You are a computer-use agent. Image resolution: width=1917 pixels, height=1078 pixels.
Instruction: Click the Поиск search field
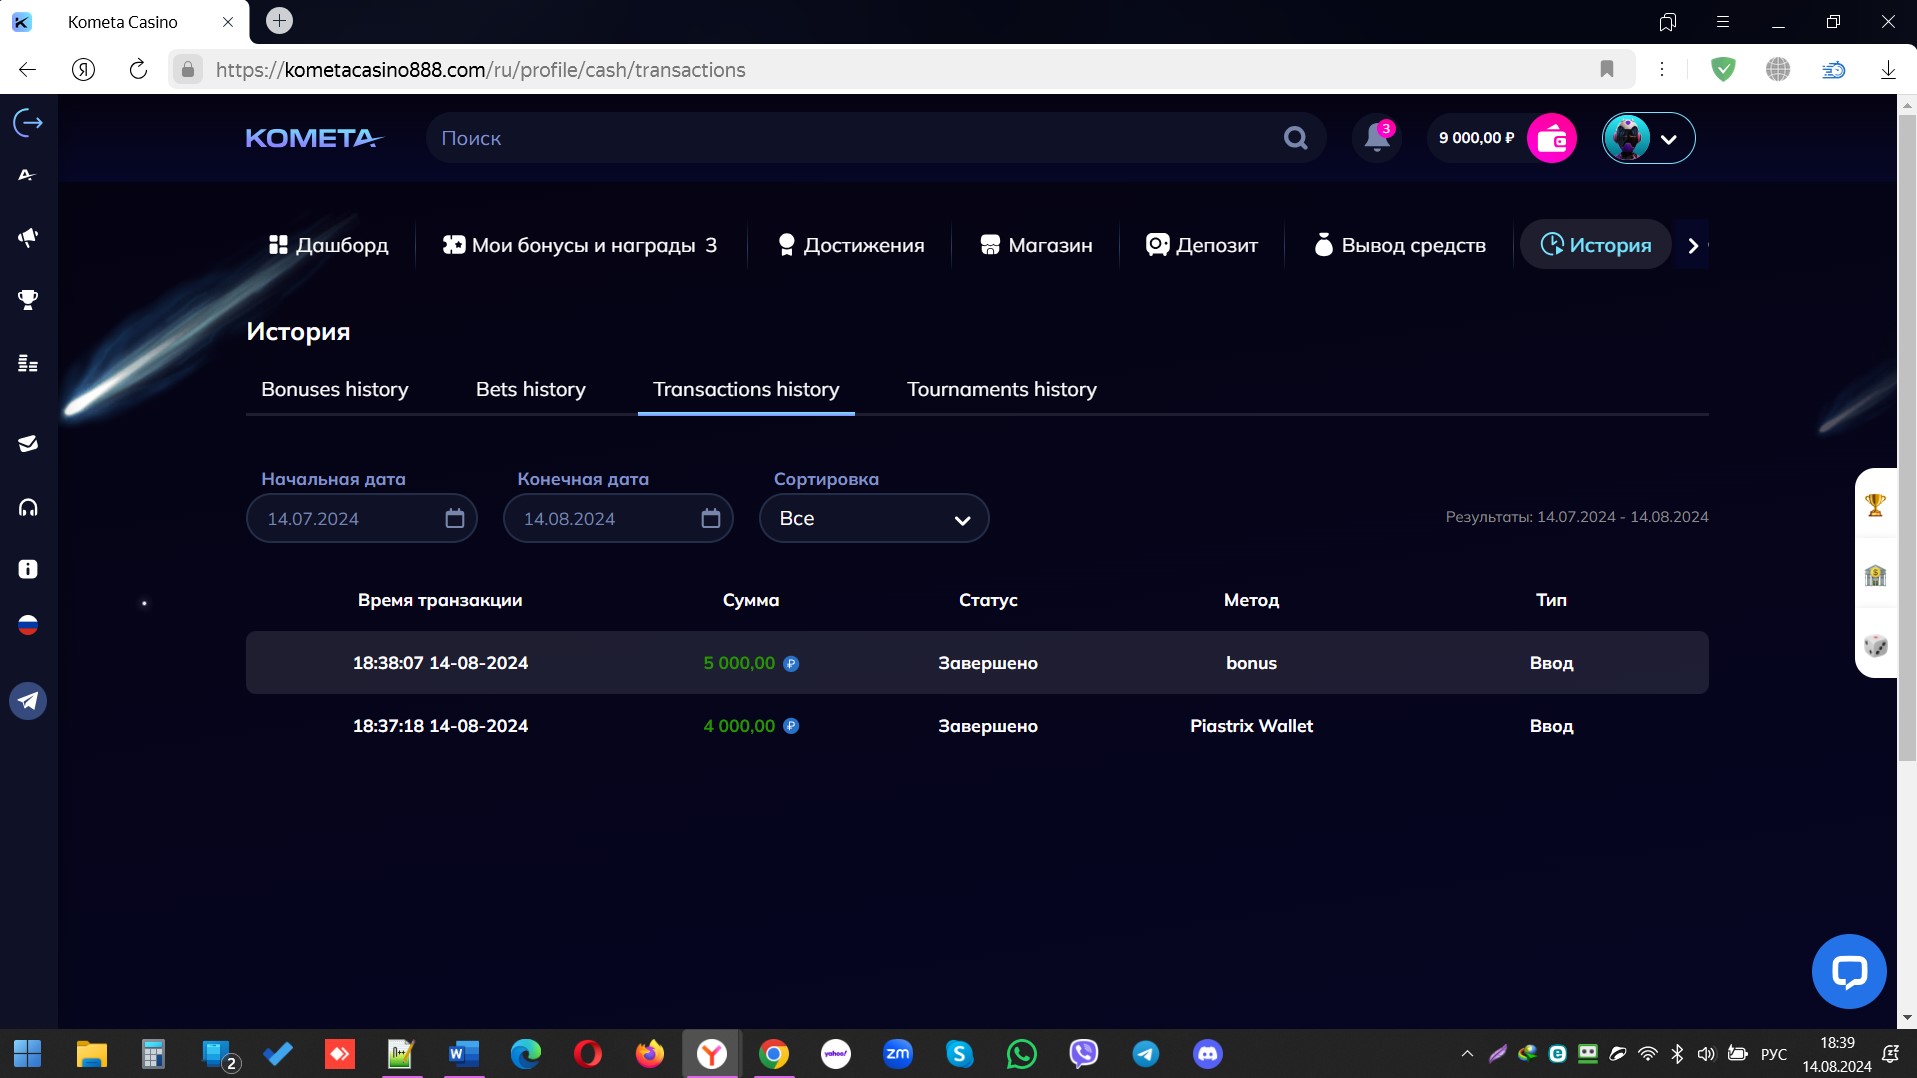pos(850,138)
